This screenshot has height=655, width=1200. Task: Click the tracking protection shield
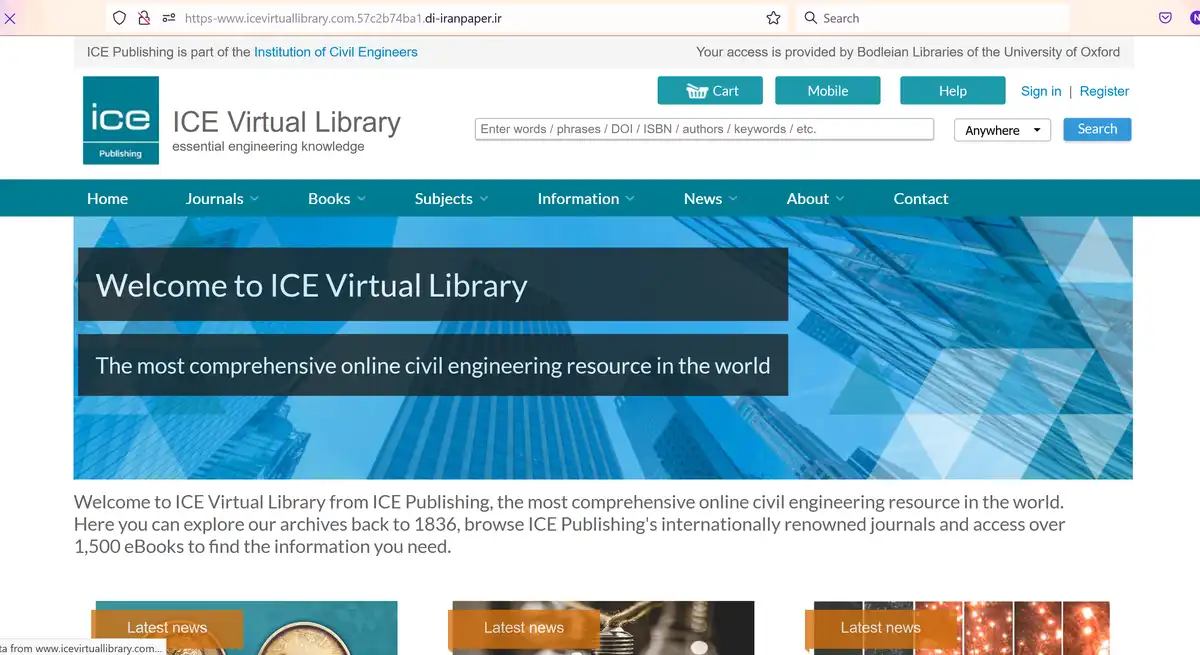[x=119, y=18]
